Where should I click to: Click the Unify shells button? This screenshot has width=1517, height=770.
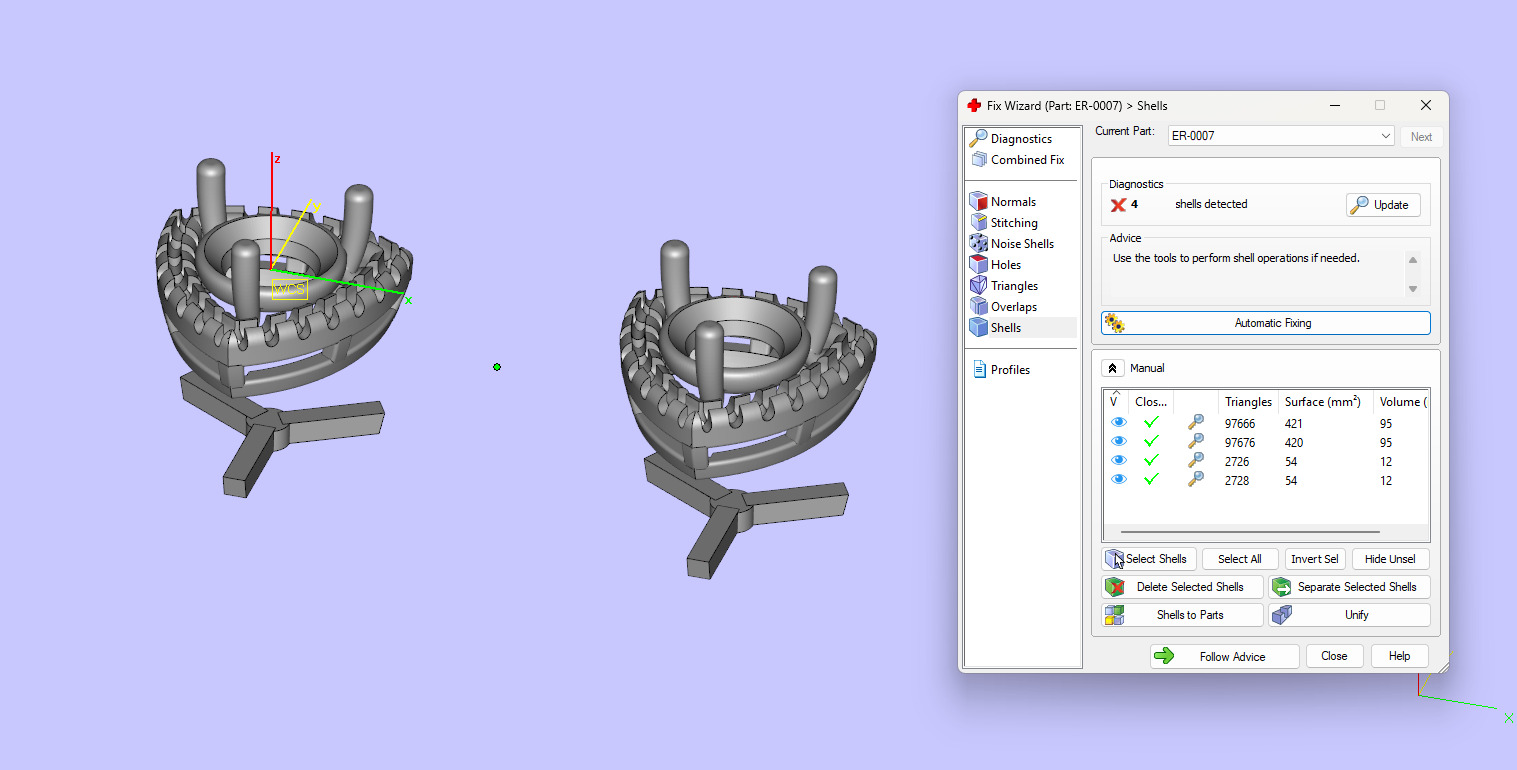(1349, 615)
